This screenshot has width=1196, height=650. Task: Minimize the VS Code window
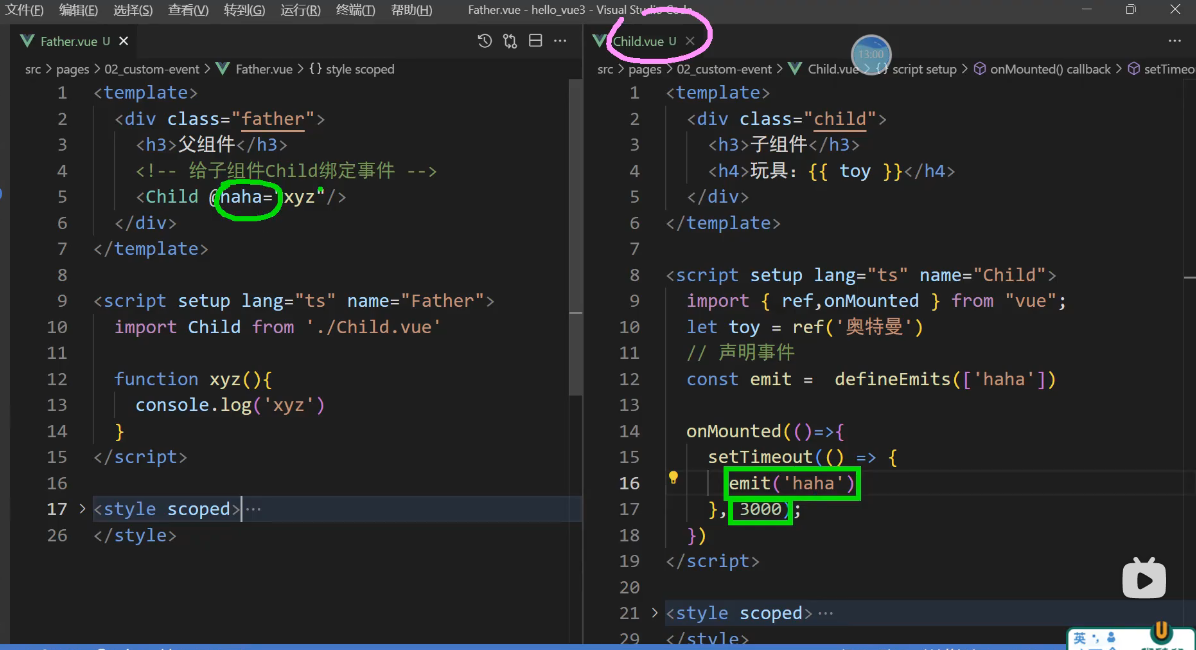coord(1086,9)
